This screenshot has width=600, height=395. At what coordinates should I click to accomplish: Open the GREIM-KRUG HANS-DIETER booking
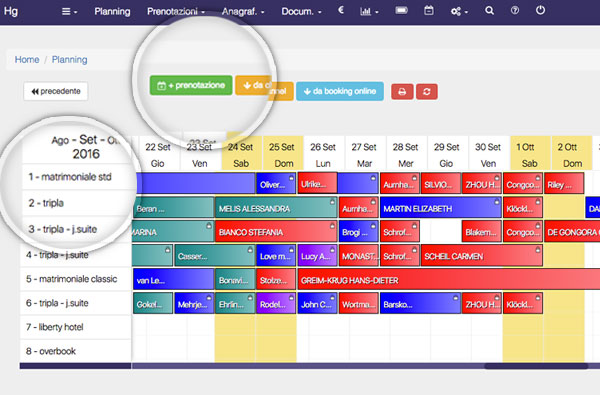[x=448, y=280]
